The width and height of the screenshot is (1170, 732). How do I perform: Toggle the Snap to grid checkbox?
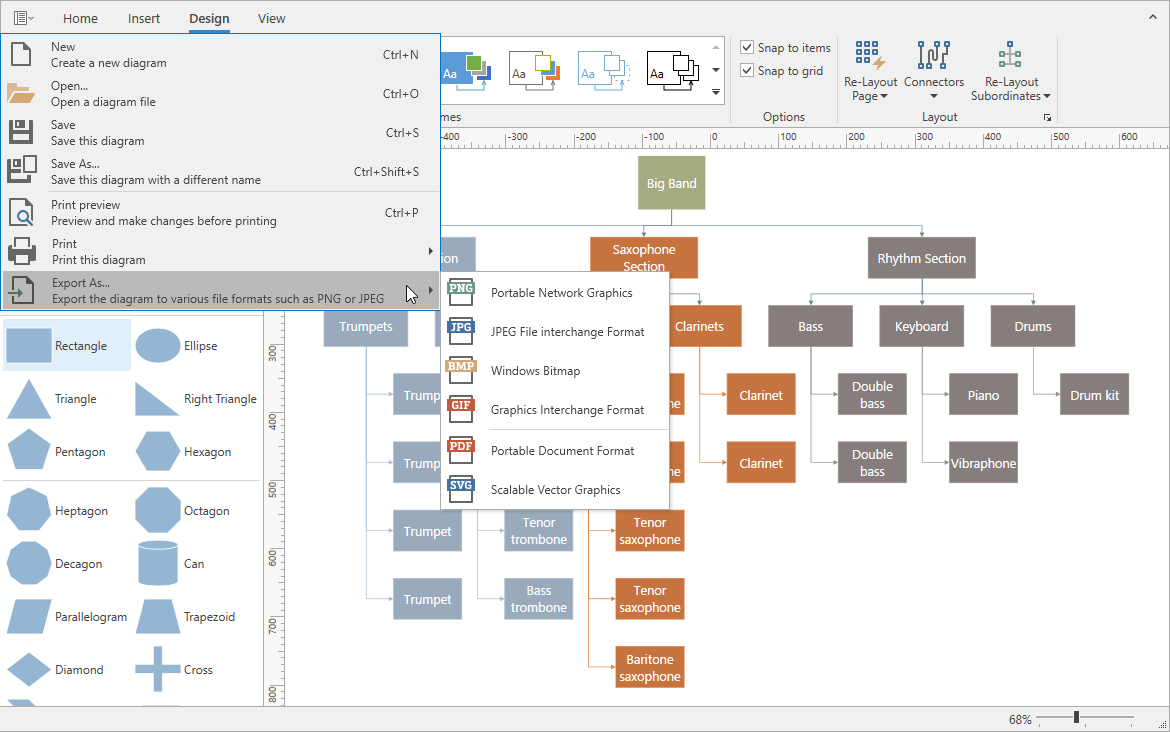click(x=747, y=71)
